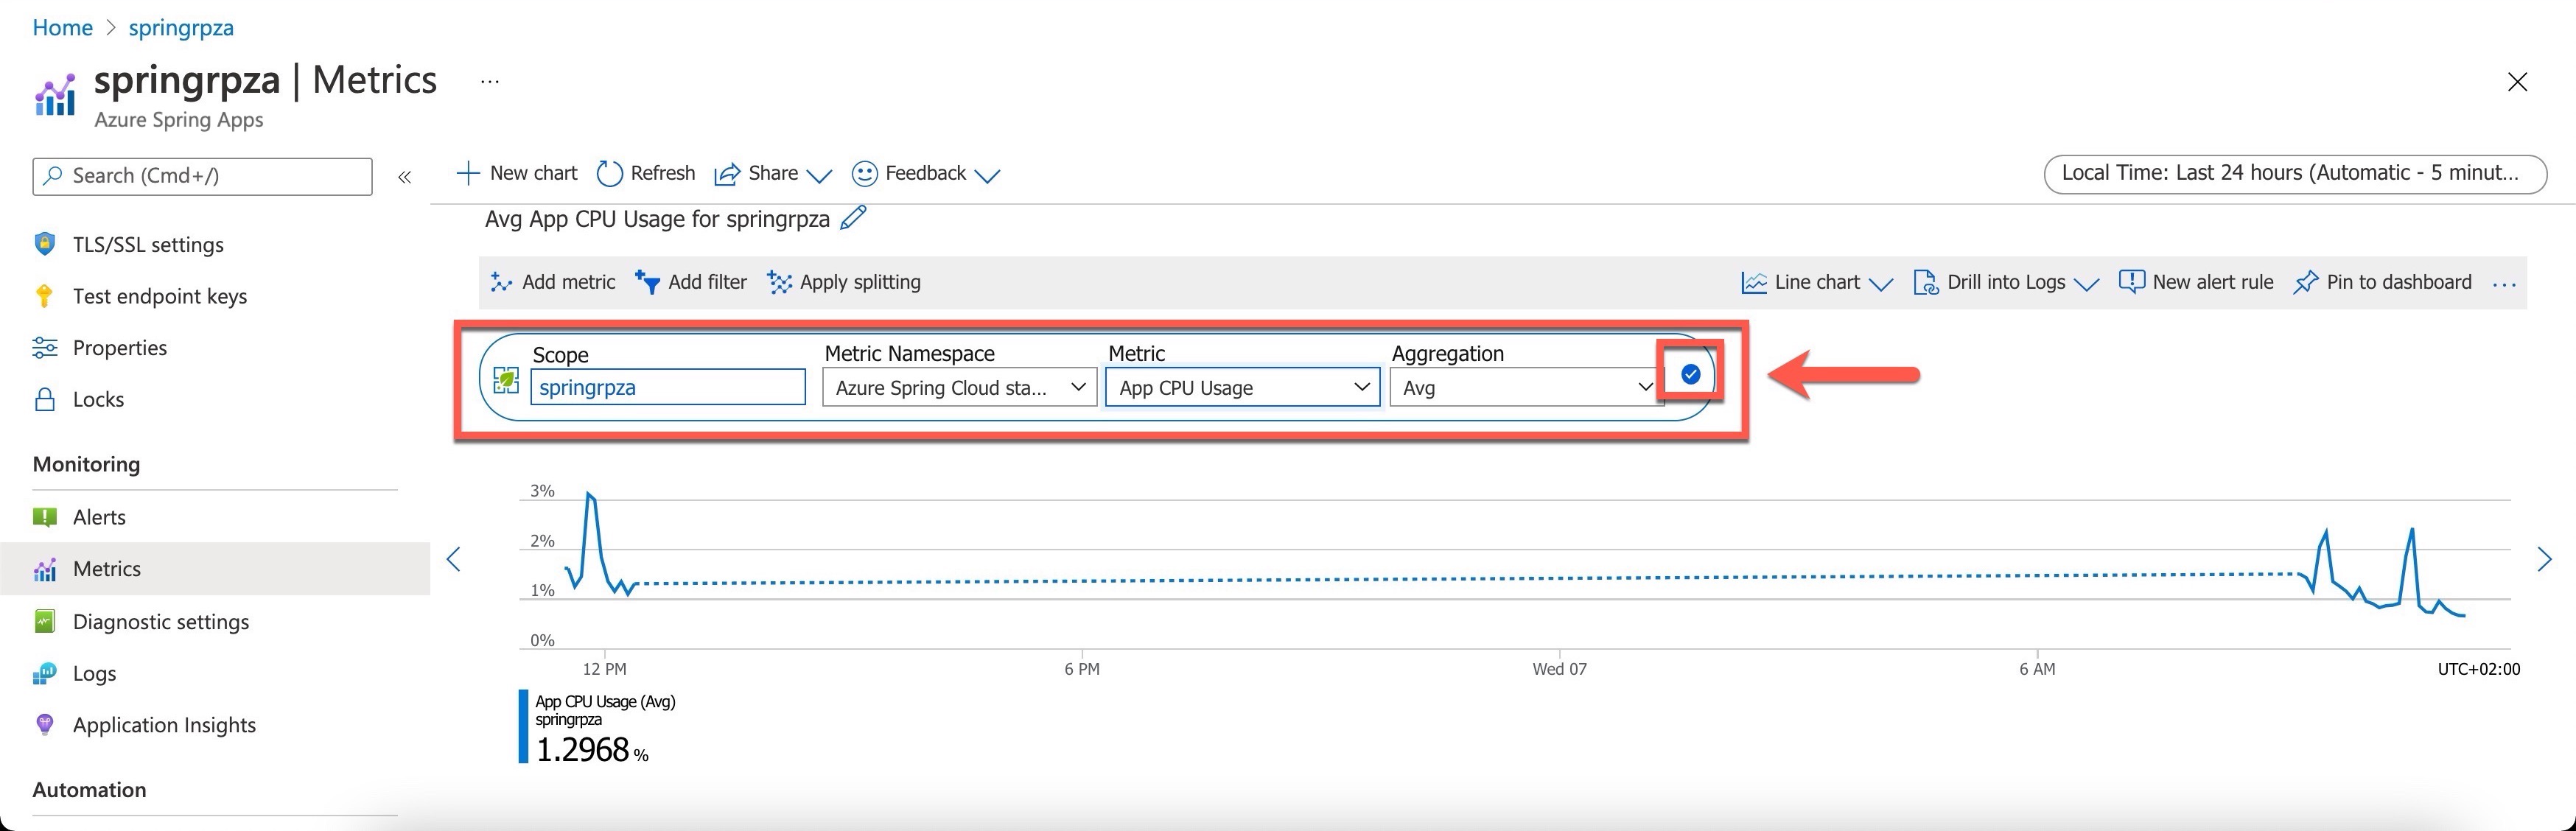Click the Home breadcrumb link
Image resolution: width=2576 pixels, height=831 pixels.
(62, 28)
